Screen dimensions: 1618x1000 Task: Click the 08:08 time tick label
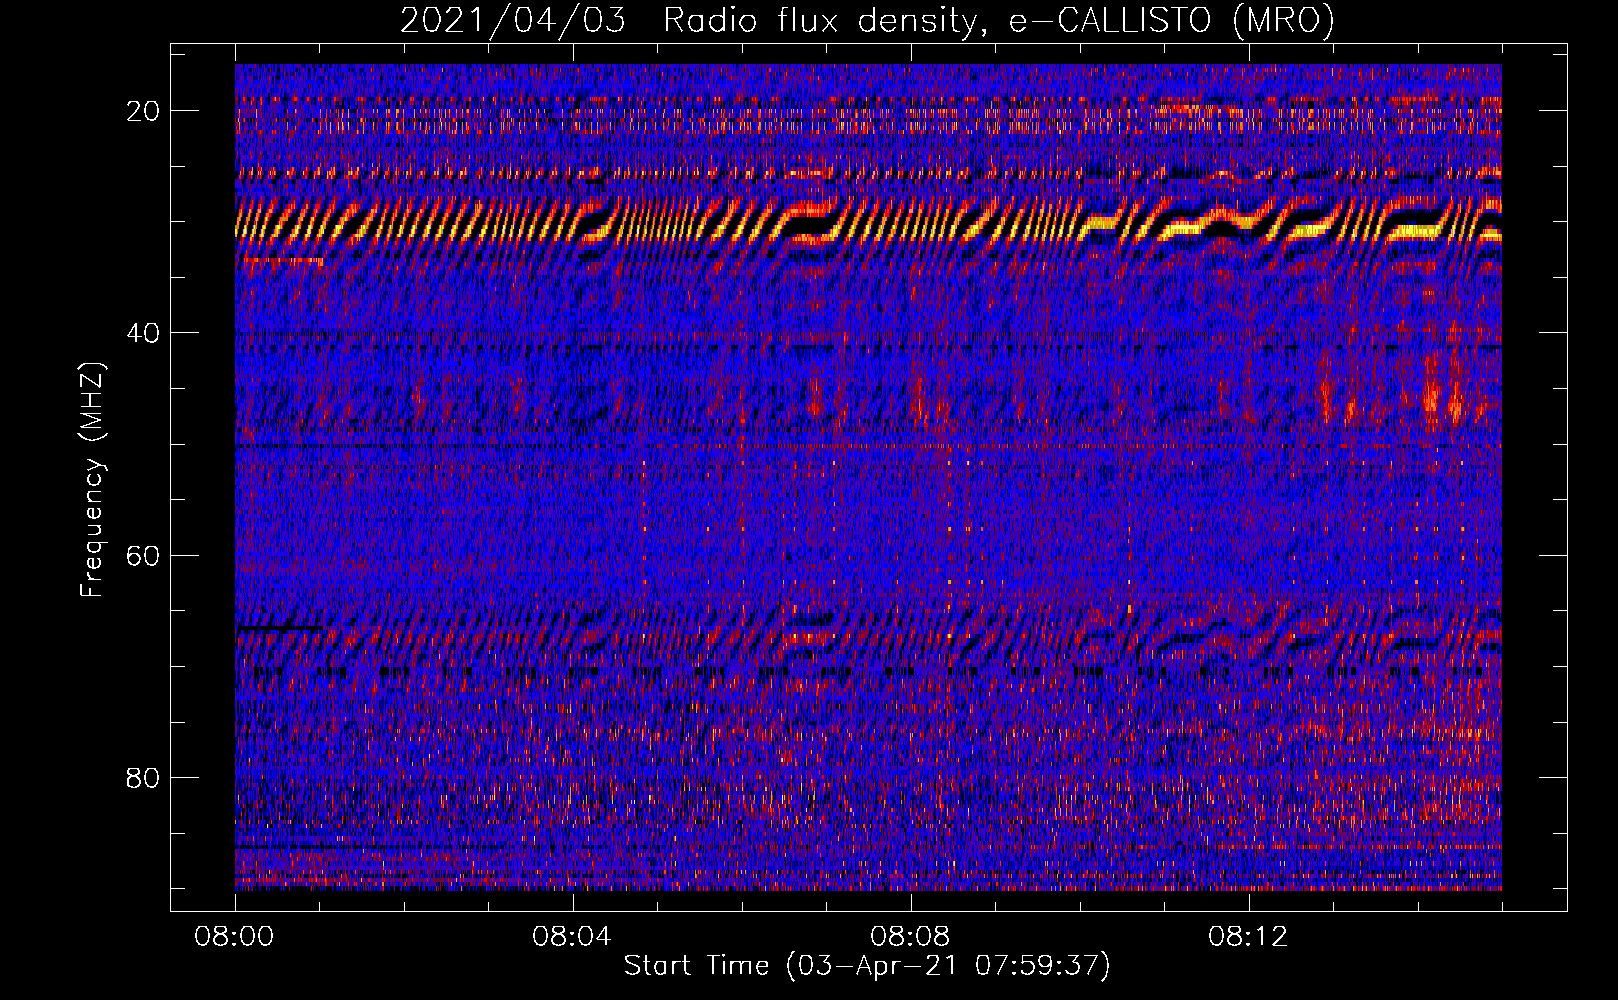910,937
